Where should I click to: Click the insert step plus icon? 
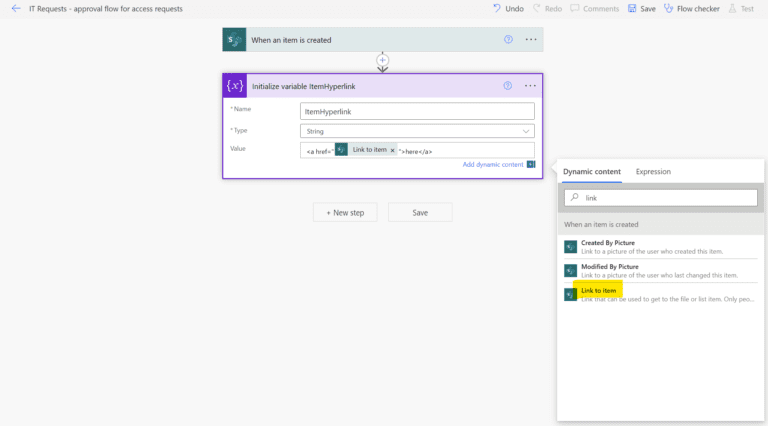point(382,61)
